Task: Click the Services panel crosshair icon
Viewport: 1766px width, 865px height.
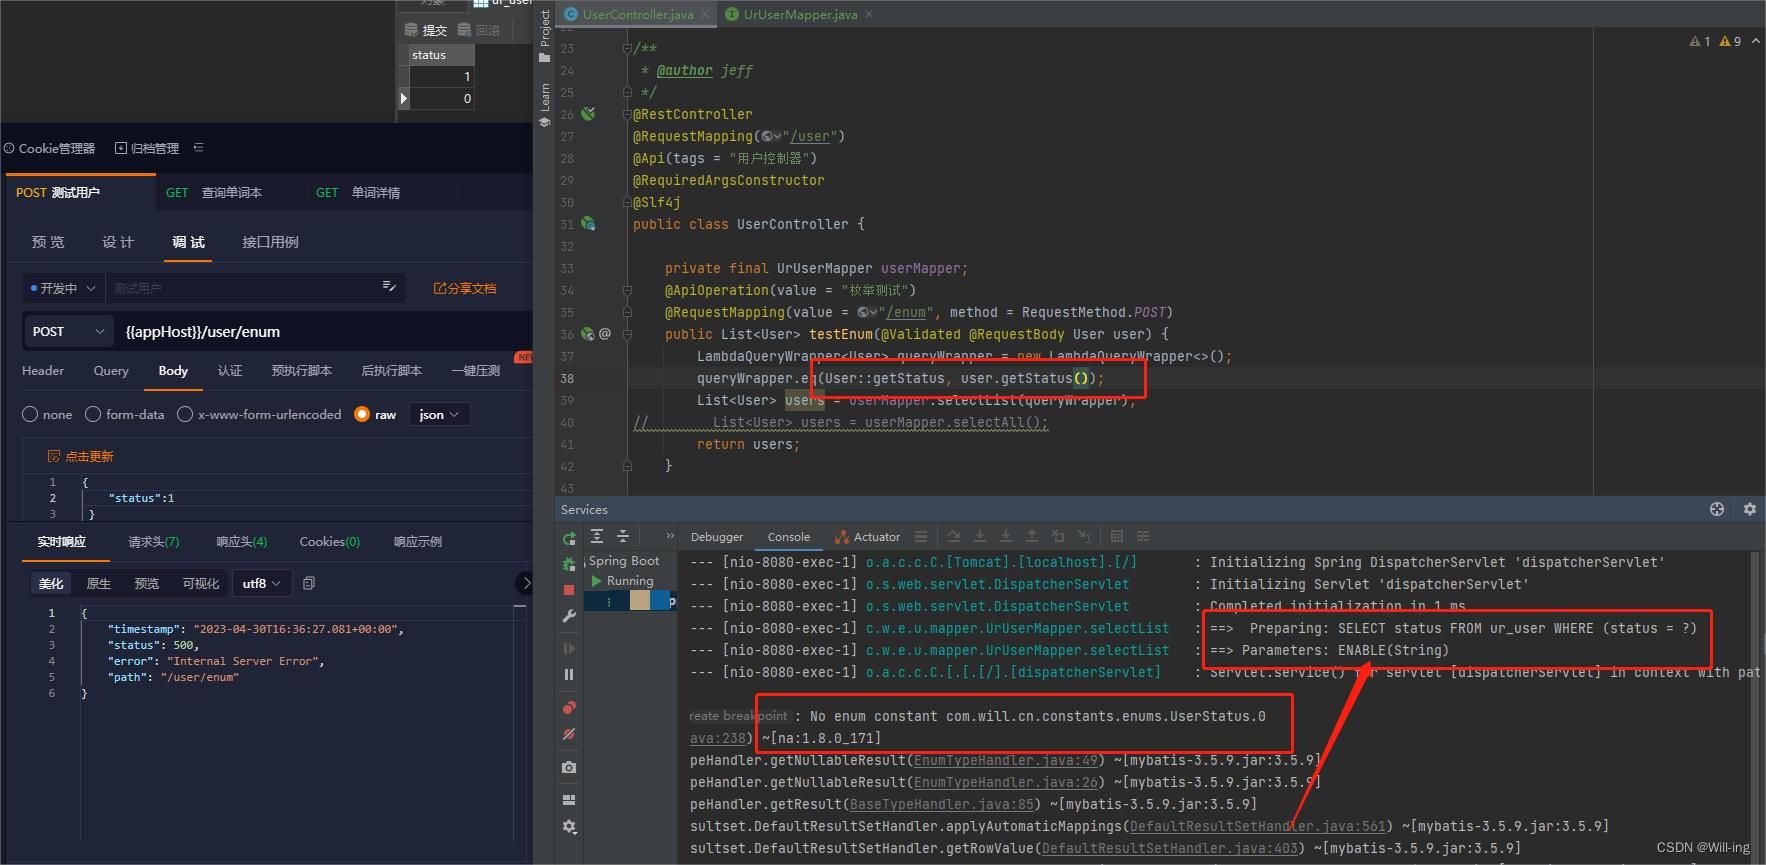Action: click(x=1717, y=509)
